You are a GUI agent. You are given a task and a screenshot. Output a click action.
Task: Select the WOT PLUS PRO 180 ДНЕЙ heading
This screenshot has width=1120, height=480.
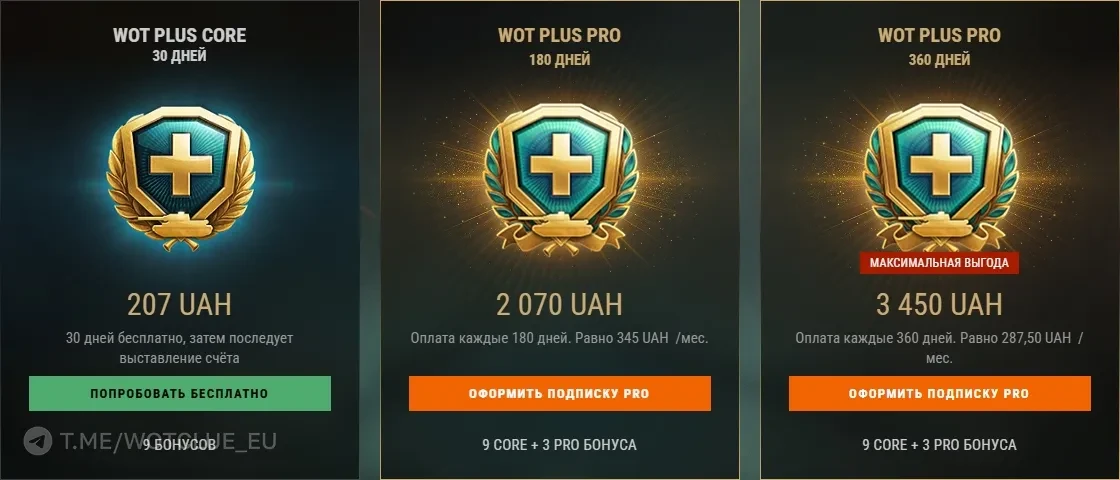click(560, 46)
